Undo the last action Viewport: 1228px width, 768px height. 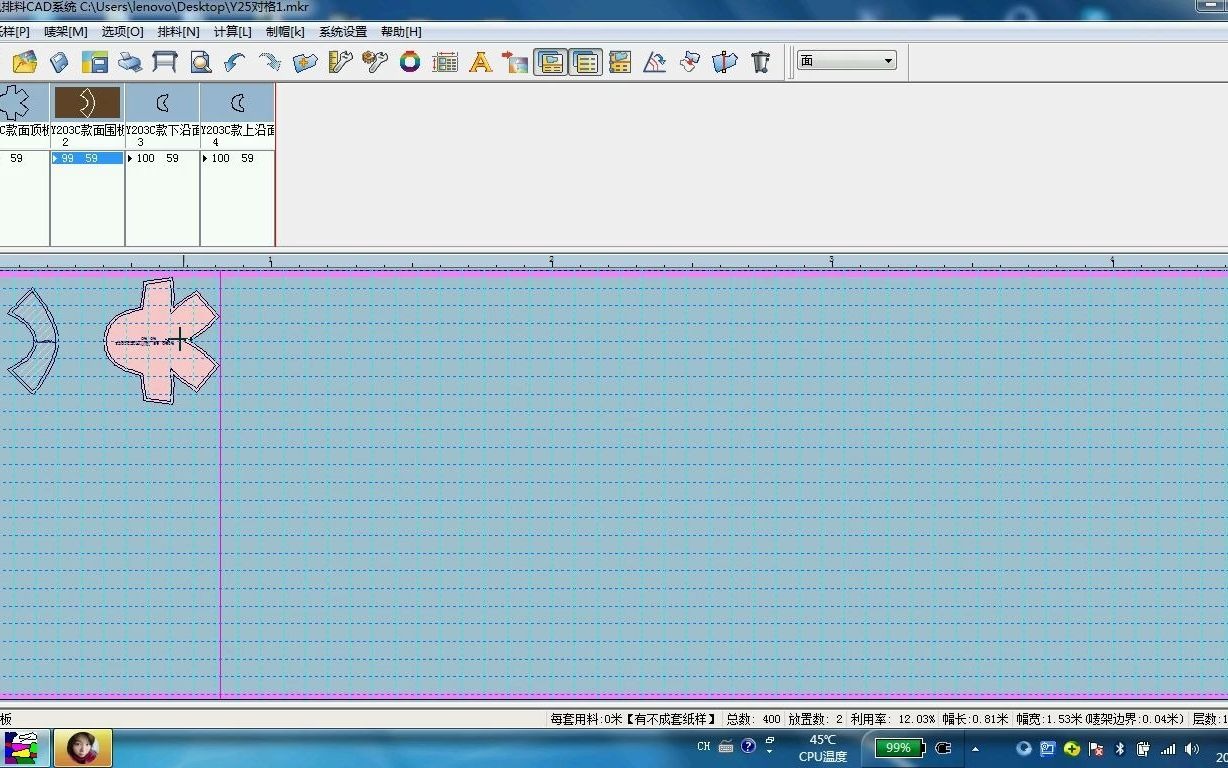(237, 61)
